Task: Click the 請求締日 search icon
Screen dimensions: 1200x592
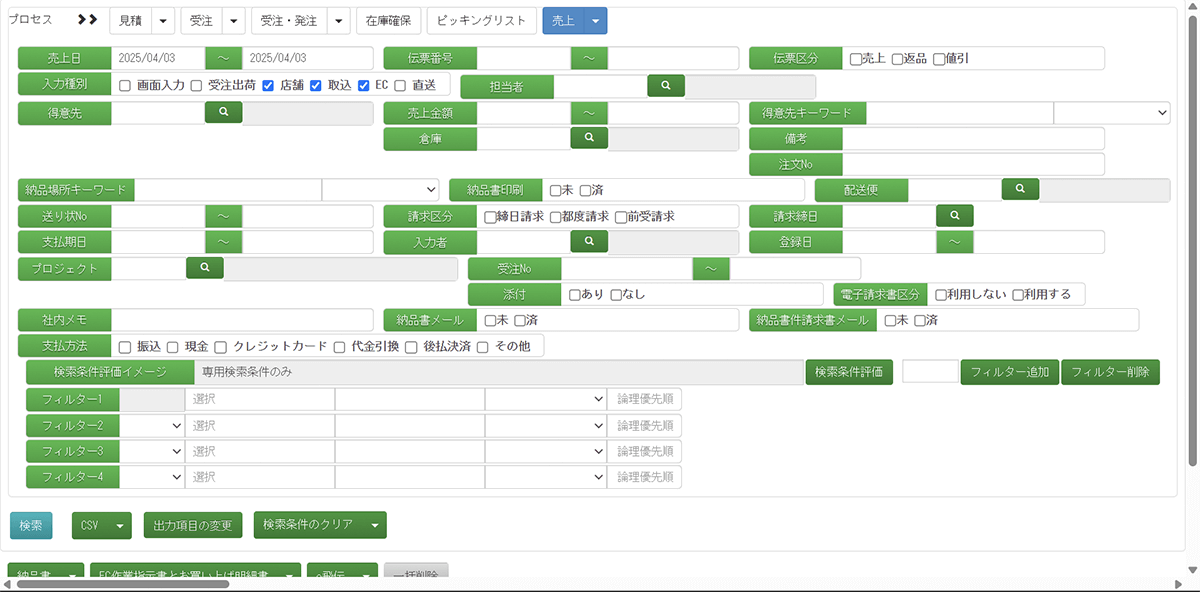Action: click(954, 215)
